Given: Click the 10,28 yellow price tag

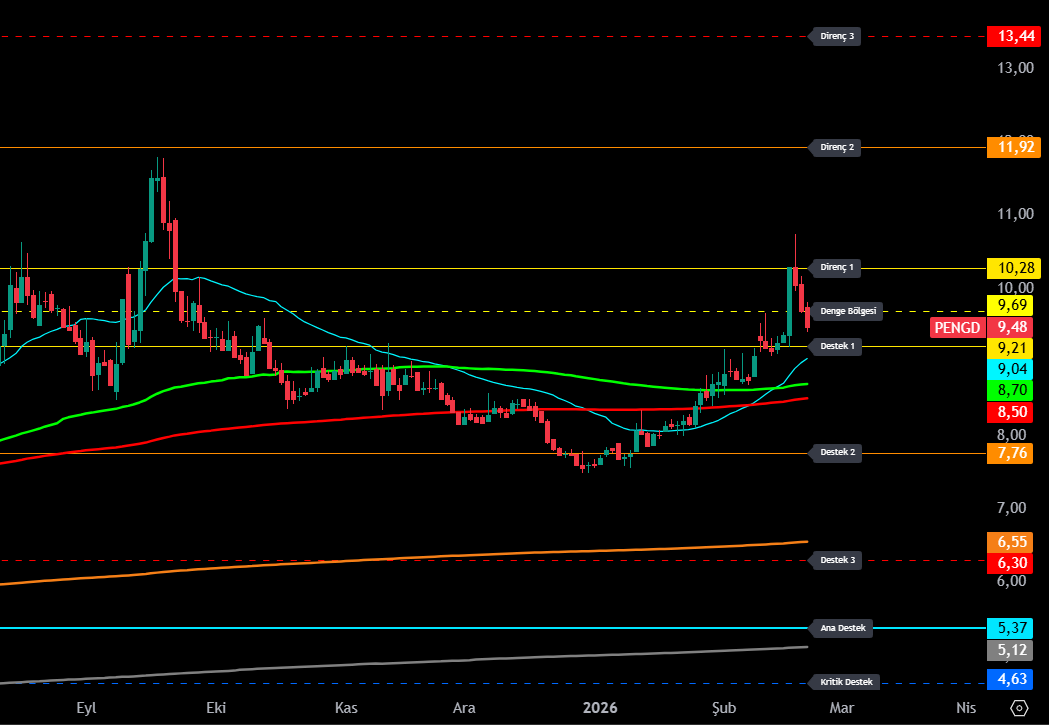Looking at the screenshot, I should pos(1014,268).
